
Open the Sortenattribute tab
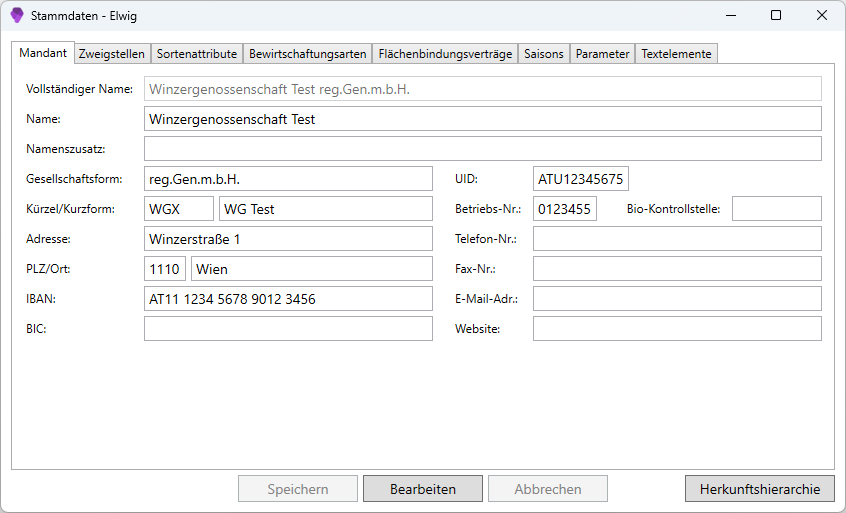pyautogui.click(x=197, y=54)
